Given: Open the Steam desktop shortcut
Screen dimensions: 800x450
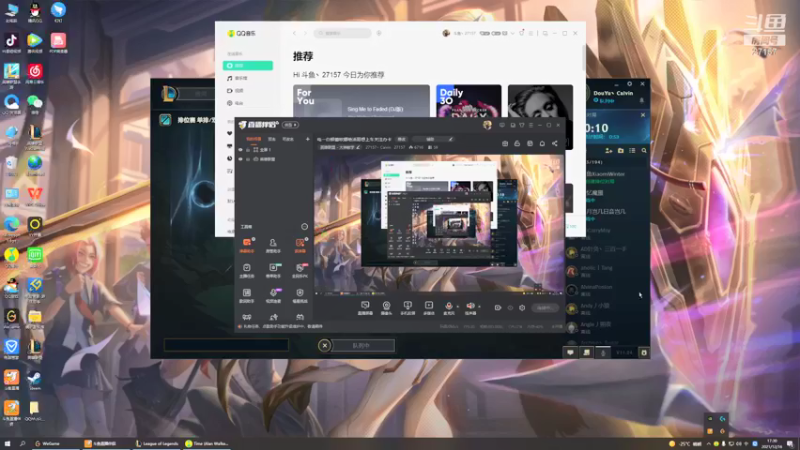Looking at the screenshot, I should pyautogui.click(x=34, y=381).
